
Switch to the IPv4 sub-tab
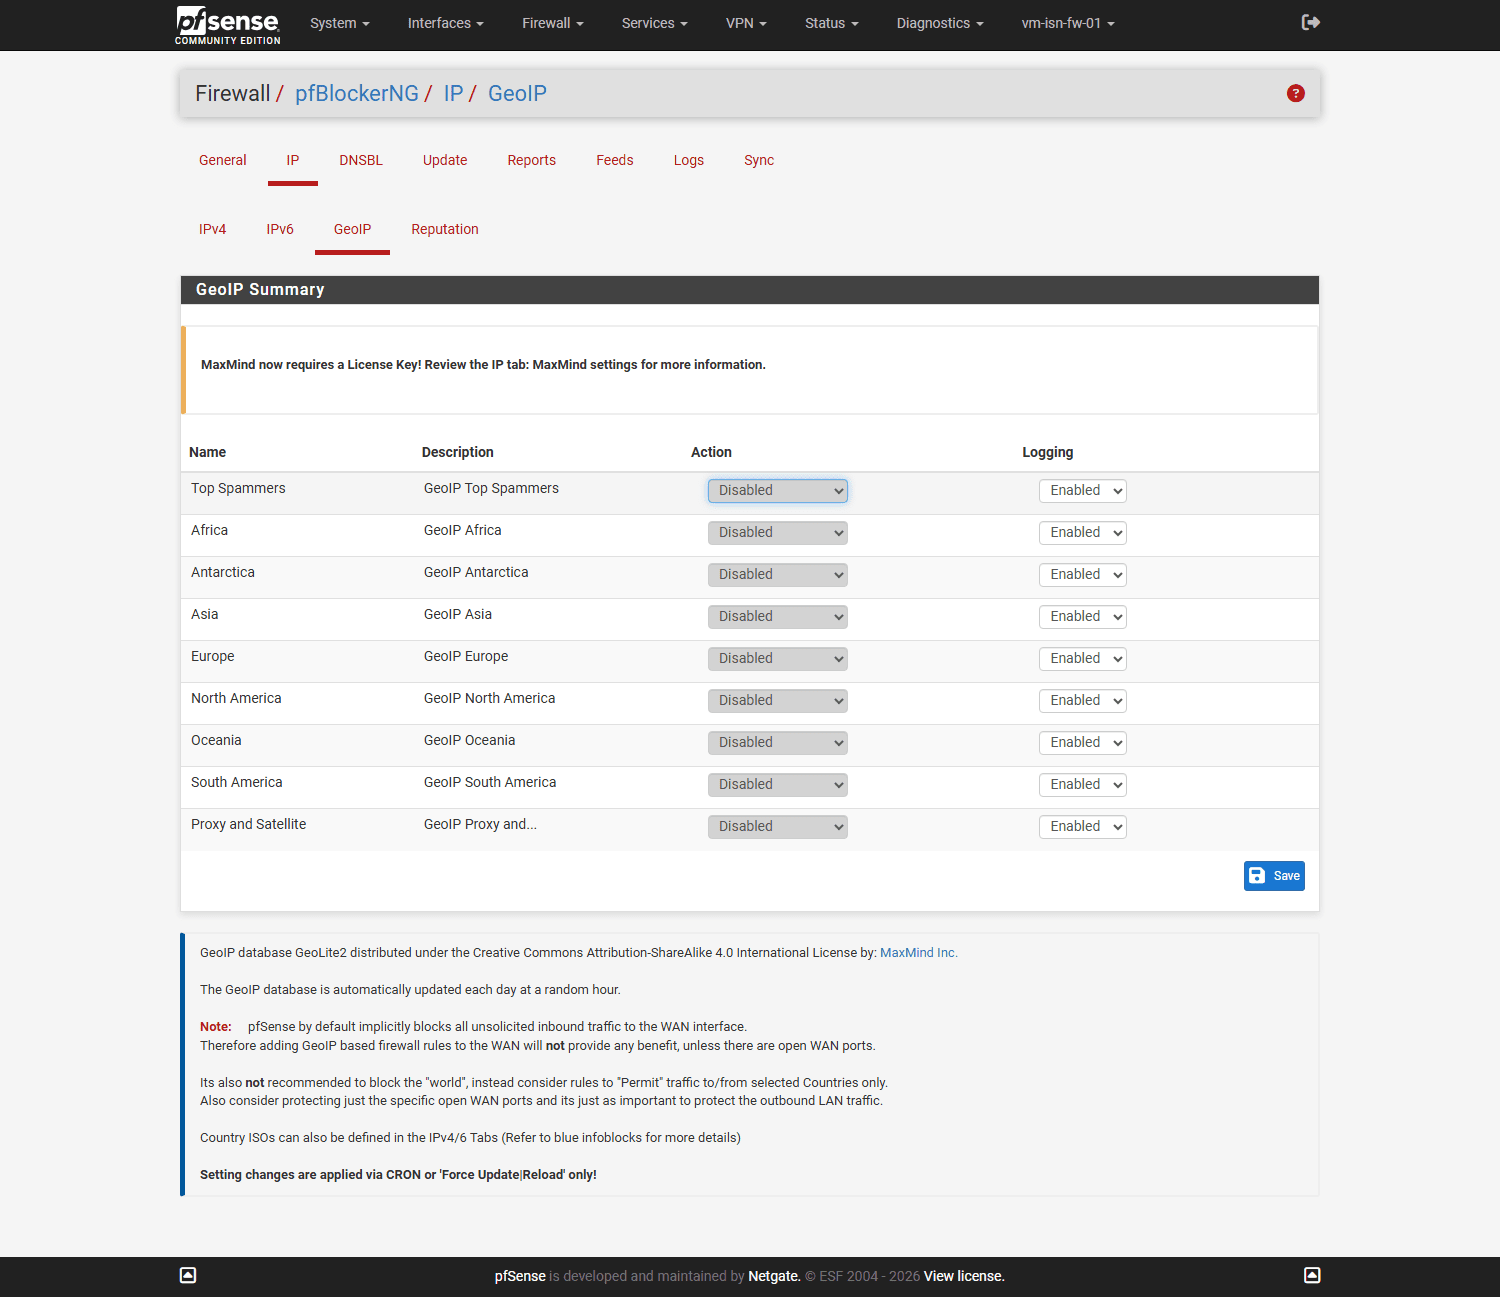[212, 229]
